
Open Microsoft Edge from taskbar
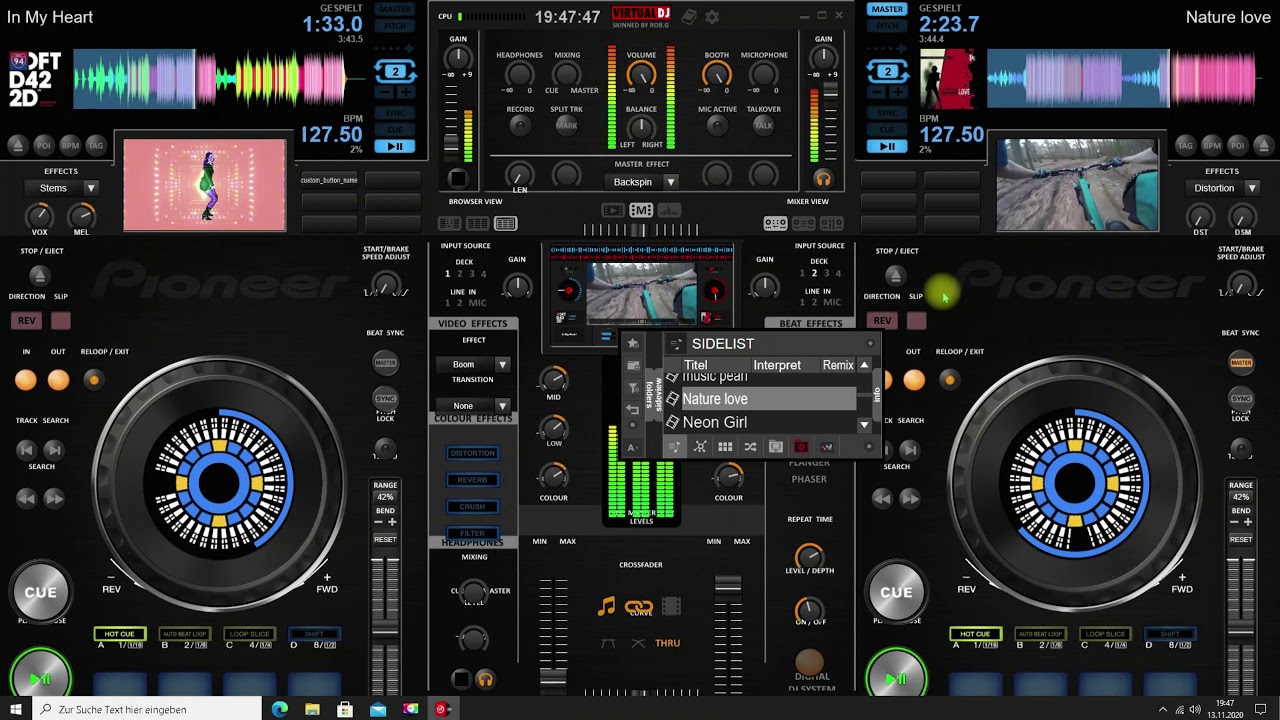coord(279,709)
